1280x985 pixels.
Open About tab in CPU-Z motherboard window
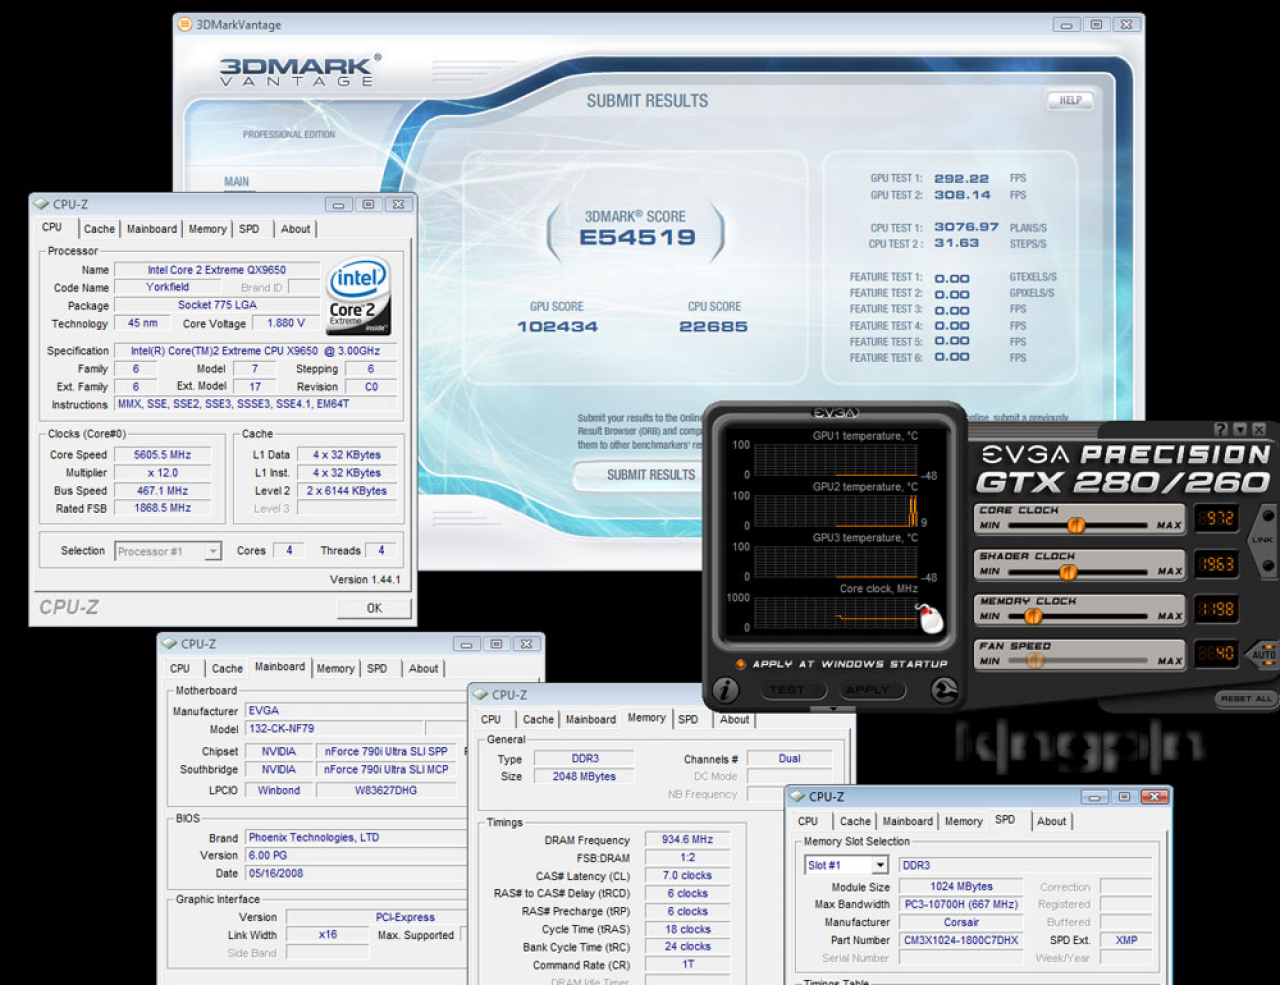click(x=423, y=669)
